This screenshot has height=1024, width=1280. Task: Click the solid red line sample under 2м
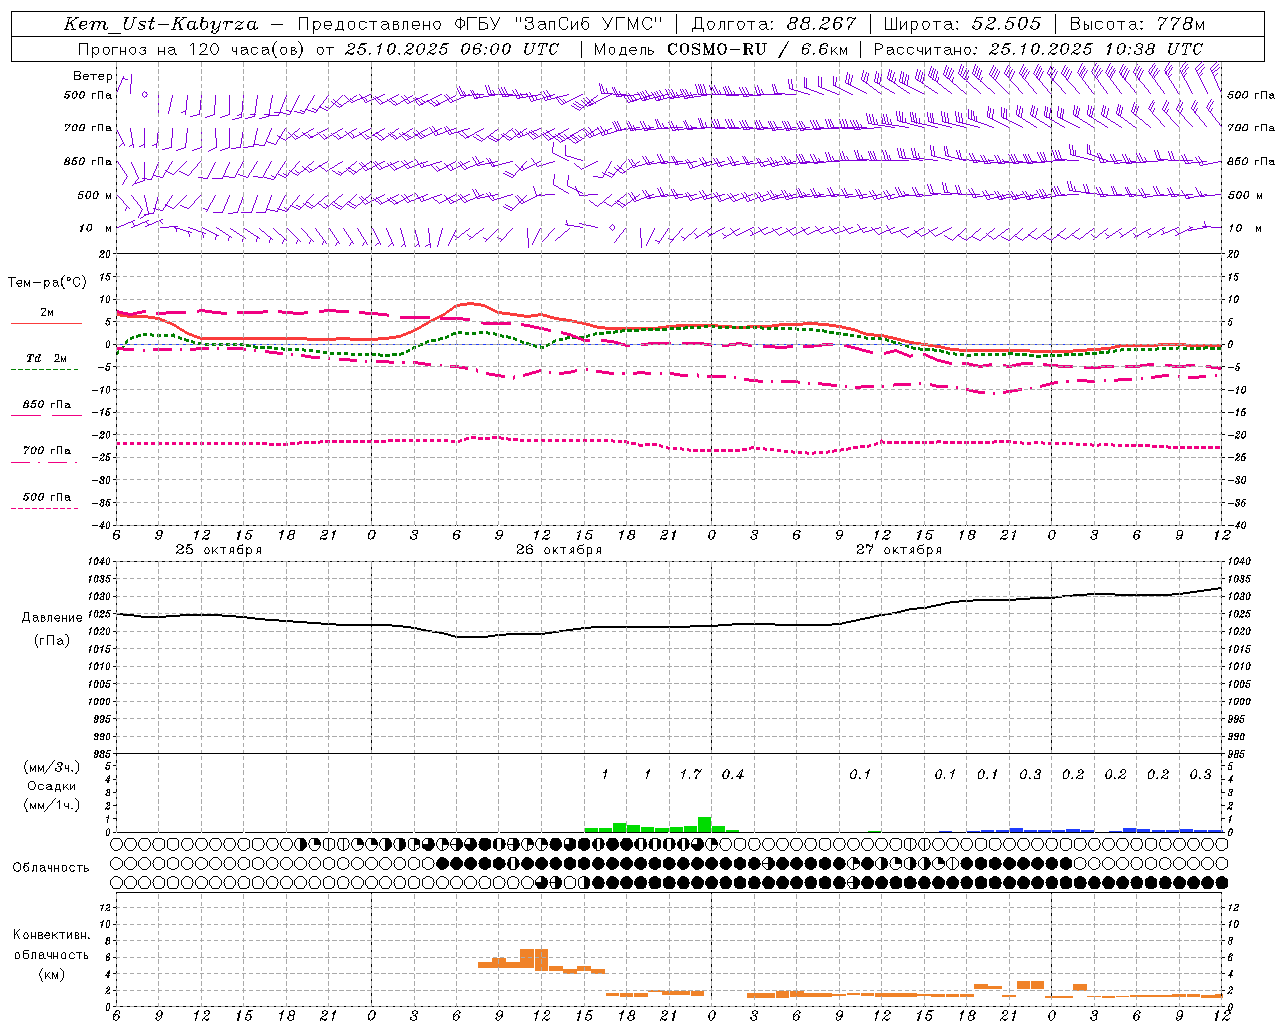click(x=46, y=323)
